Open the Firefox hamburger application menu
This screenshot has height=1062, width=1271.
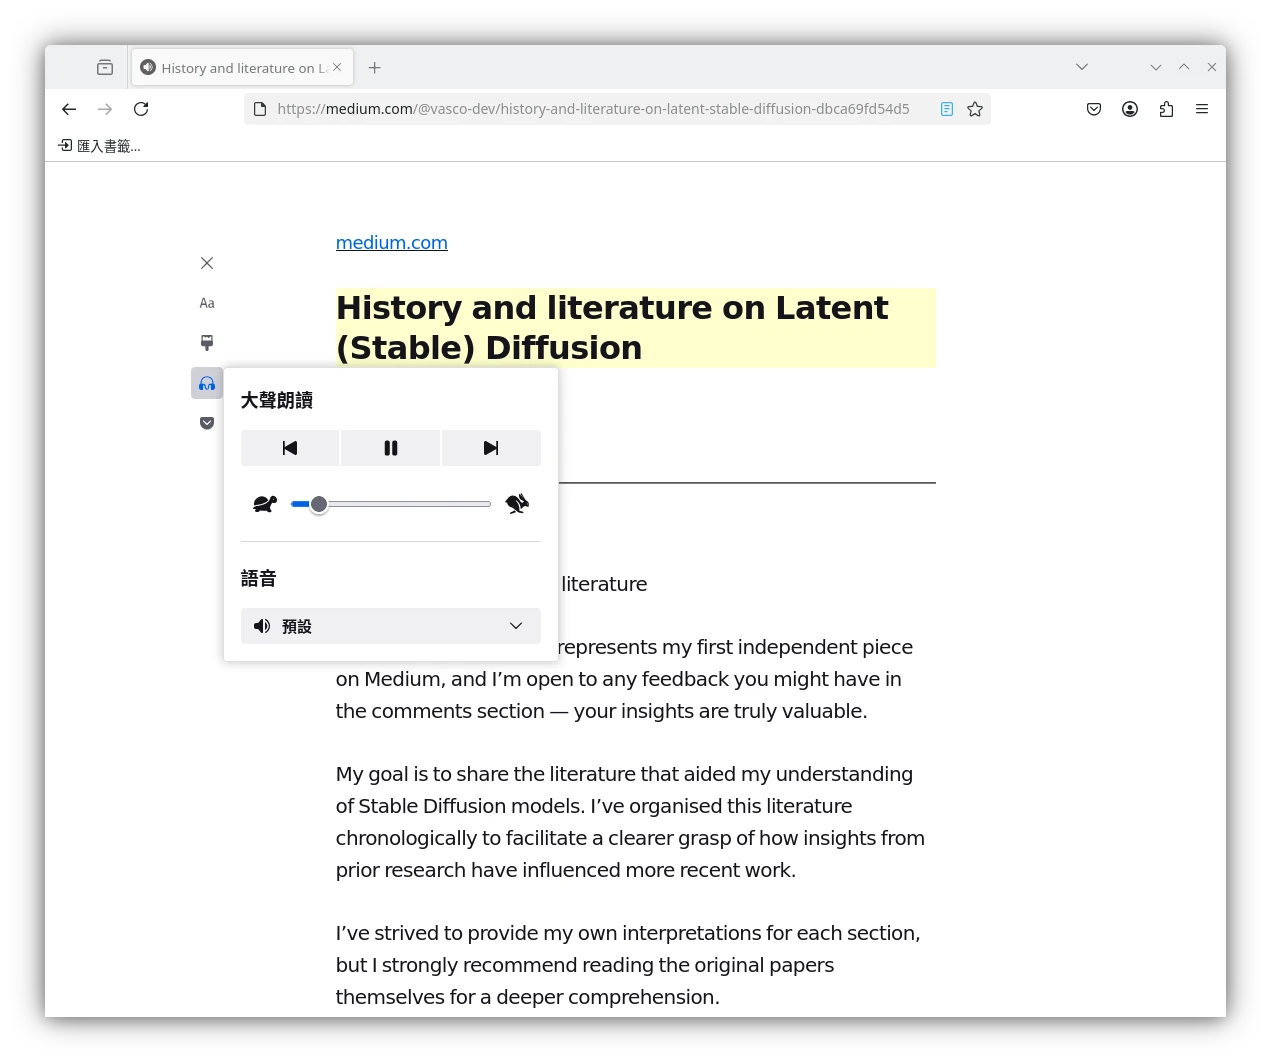coord(1202,109)
